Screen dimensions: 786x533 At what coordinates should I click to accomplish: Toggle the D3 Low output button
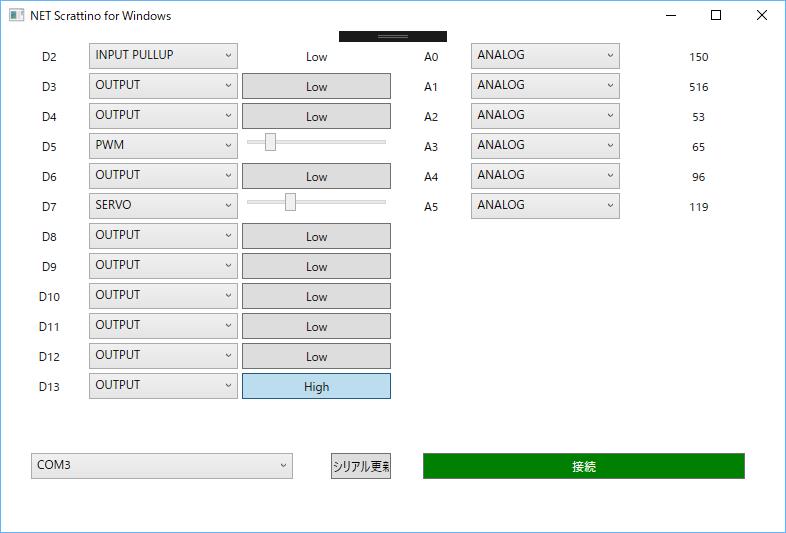(316, 86)
